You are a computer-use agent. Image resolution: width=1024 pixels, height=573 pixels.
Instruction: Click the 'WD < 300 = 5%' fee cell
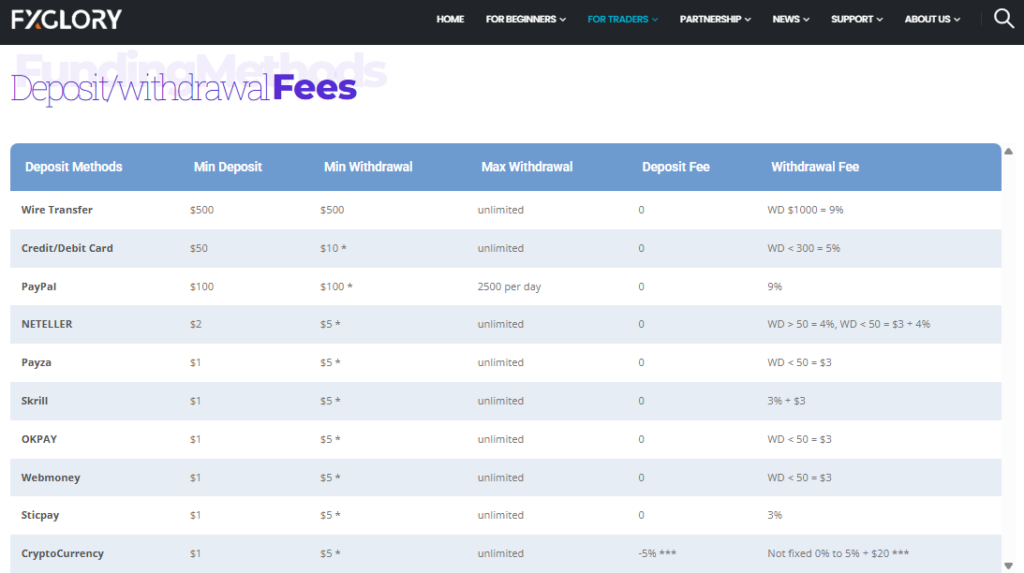(x=804, y=248)
